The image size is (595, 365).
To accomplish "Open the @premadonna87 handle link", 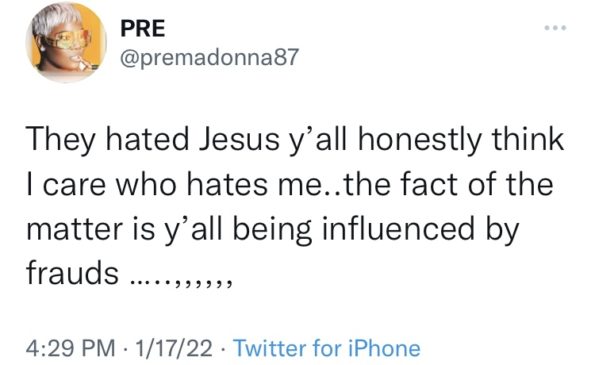I will [209, 58].
